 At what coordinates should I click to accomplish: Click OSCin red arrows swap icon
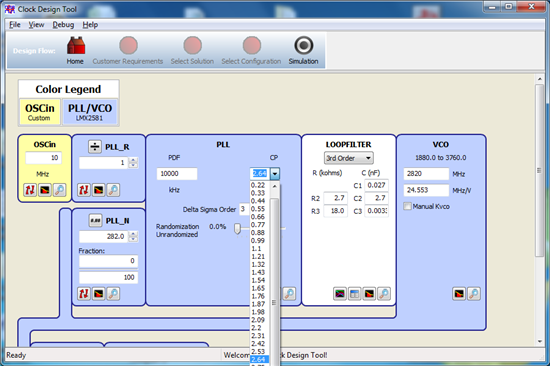point(30,190)
